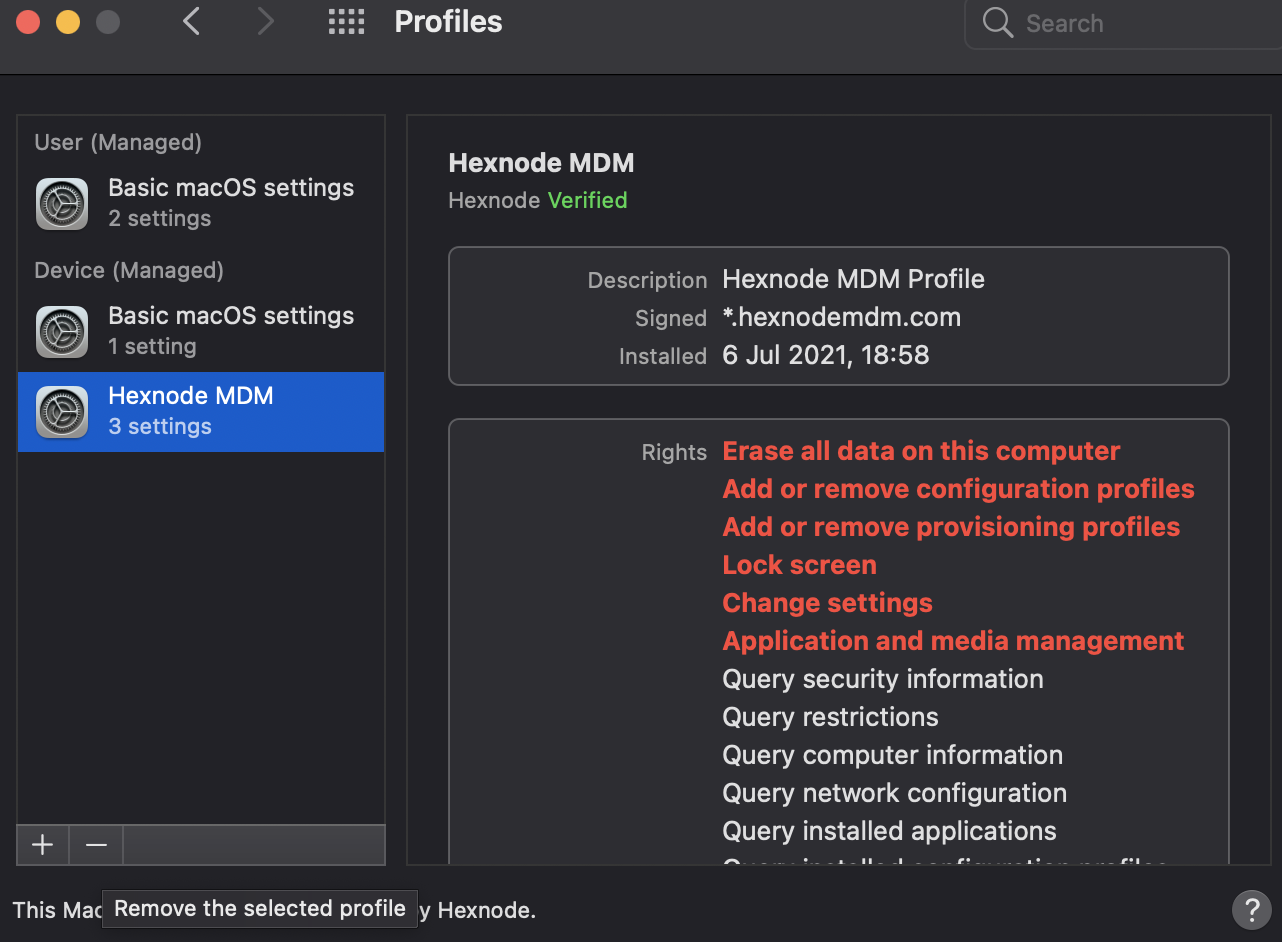The image size is (1282, 942).
Task: Click the '3 settings' subtitle
Action: [x=160, y=426]
